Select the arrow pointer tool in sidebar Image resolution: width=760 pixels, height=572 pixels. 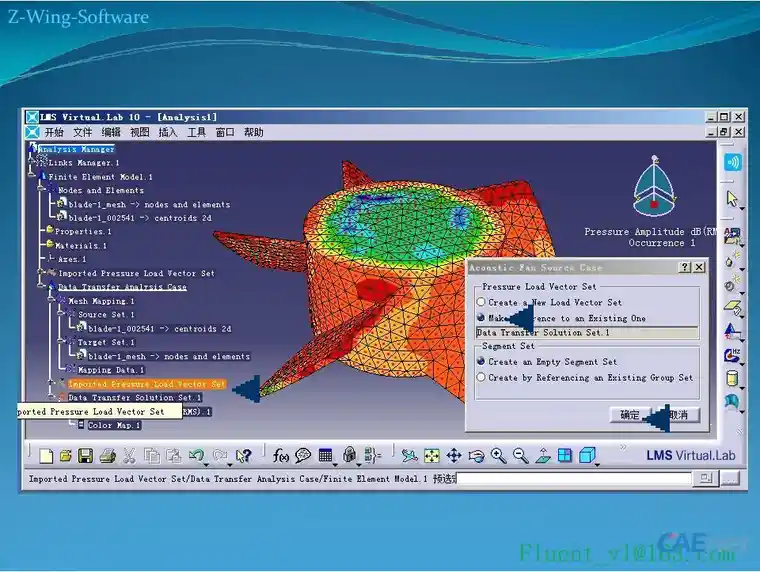(731, 199)
